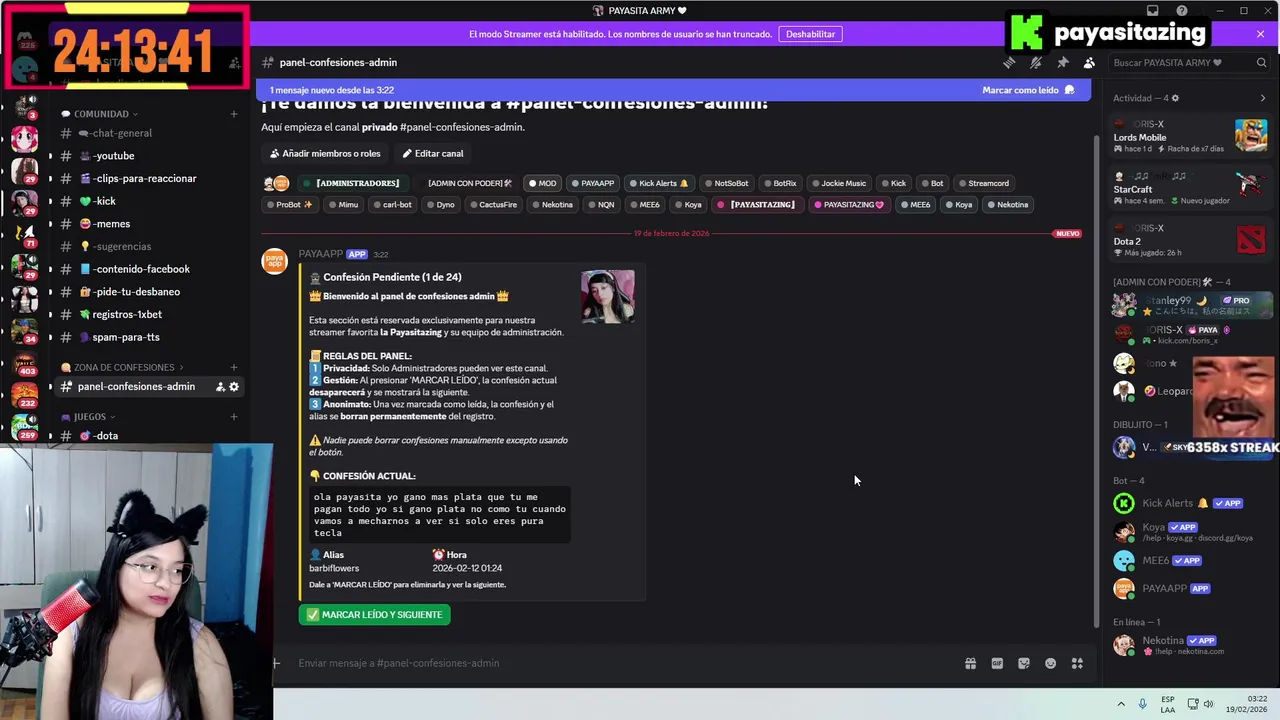Collapse the ZONA DE CONFESIONES category
The image size is (1280, 720).
tap(122, 367)
